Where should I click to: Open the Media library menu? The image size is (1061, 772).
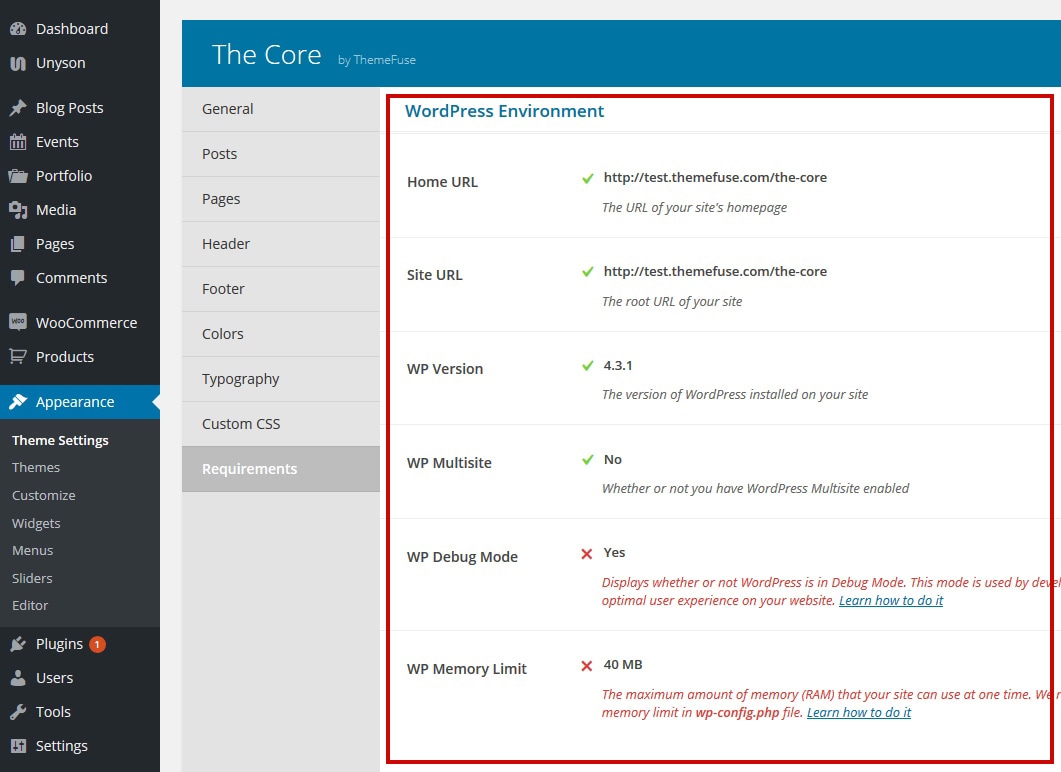click(80, 210)
